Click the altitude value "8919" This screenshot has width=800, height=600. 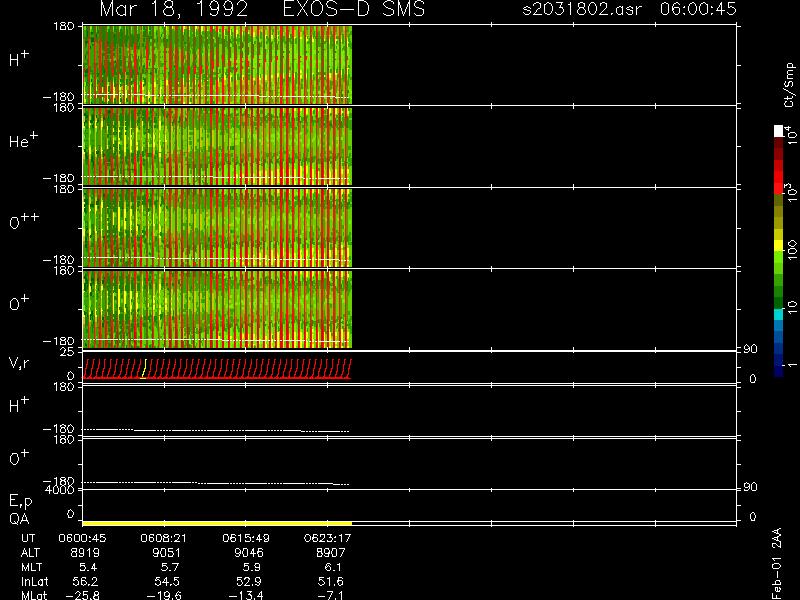pyautogui.click(x=85, y=553)
